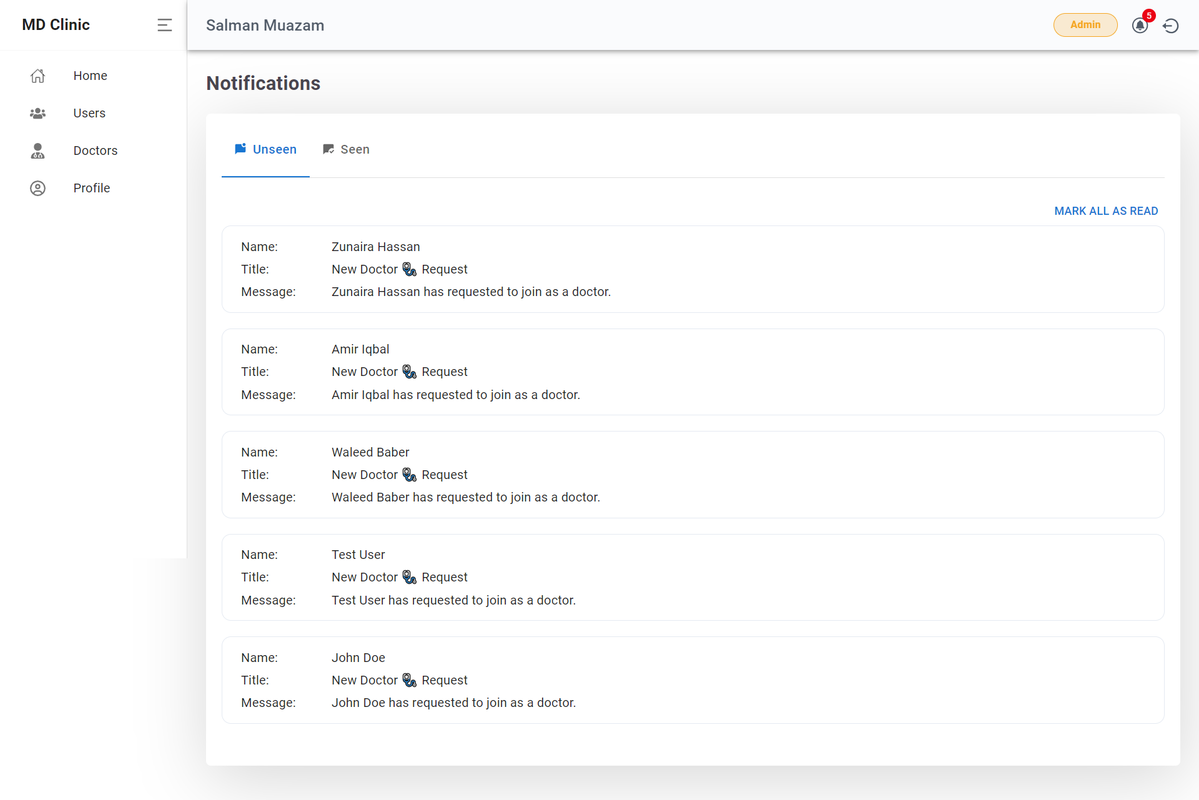Click message 'Test User has requested to join'
This screenshot has width=1199, height=800.
[453, 600]
